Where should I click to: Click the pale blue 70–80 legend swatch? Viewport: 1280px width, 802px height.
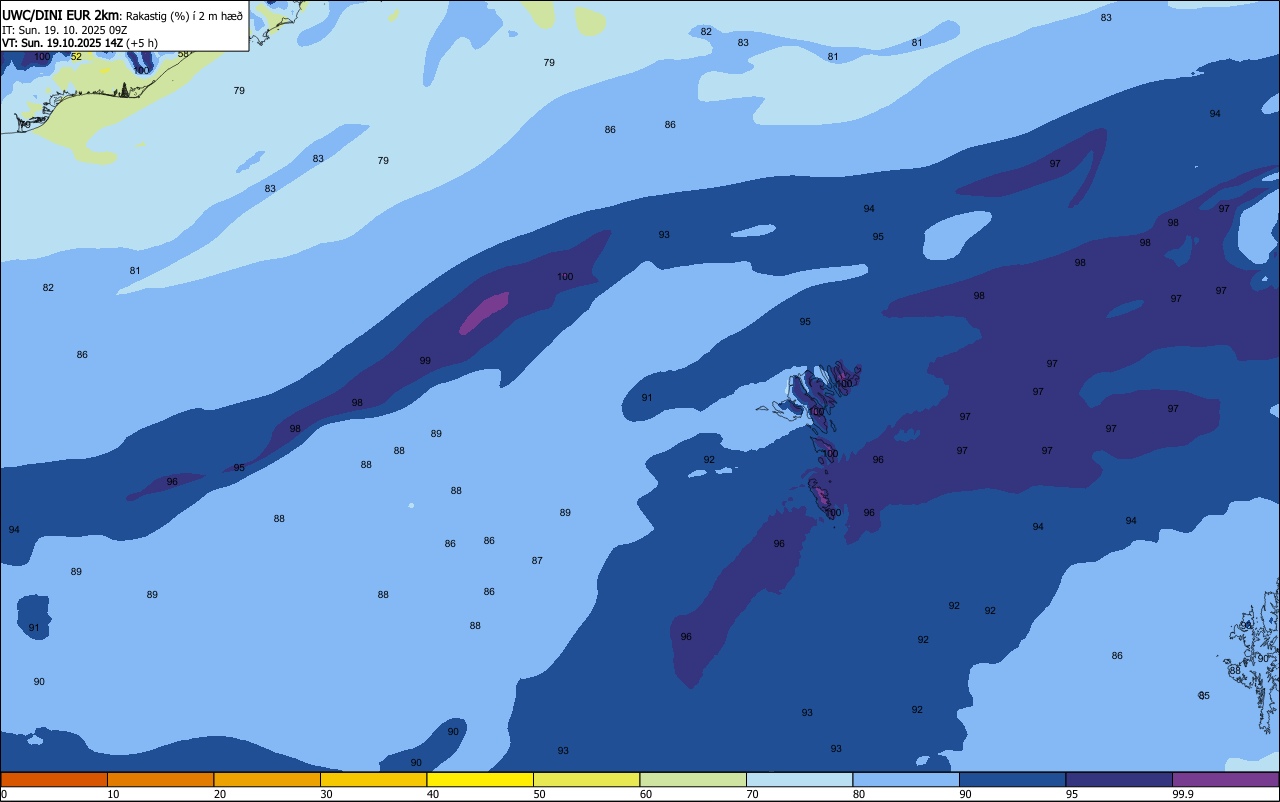[799, 779]
